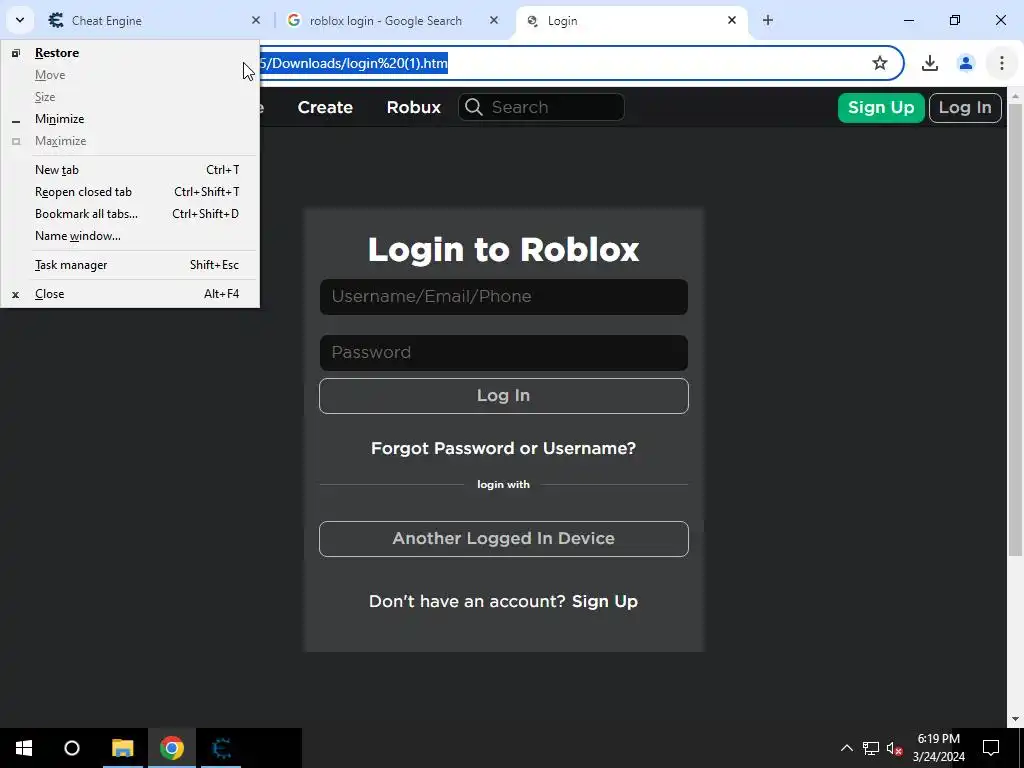Select Reopen closed tab entry
Viewport: 1024px width, 768px height.
130,192
